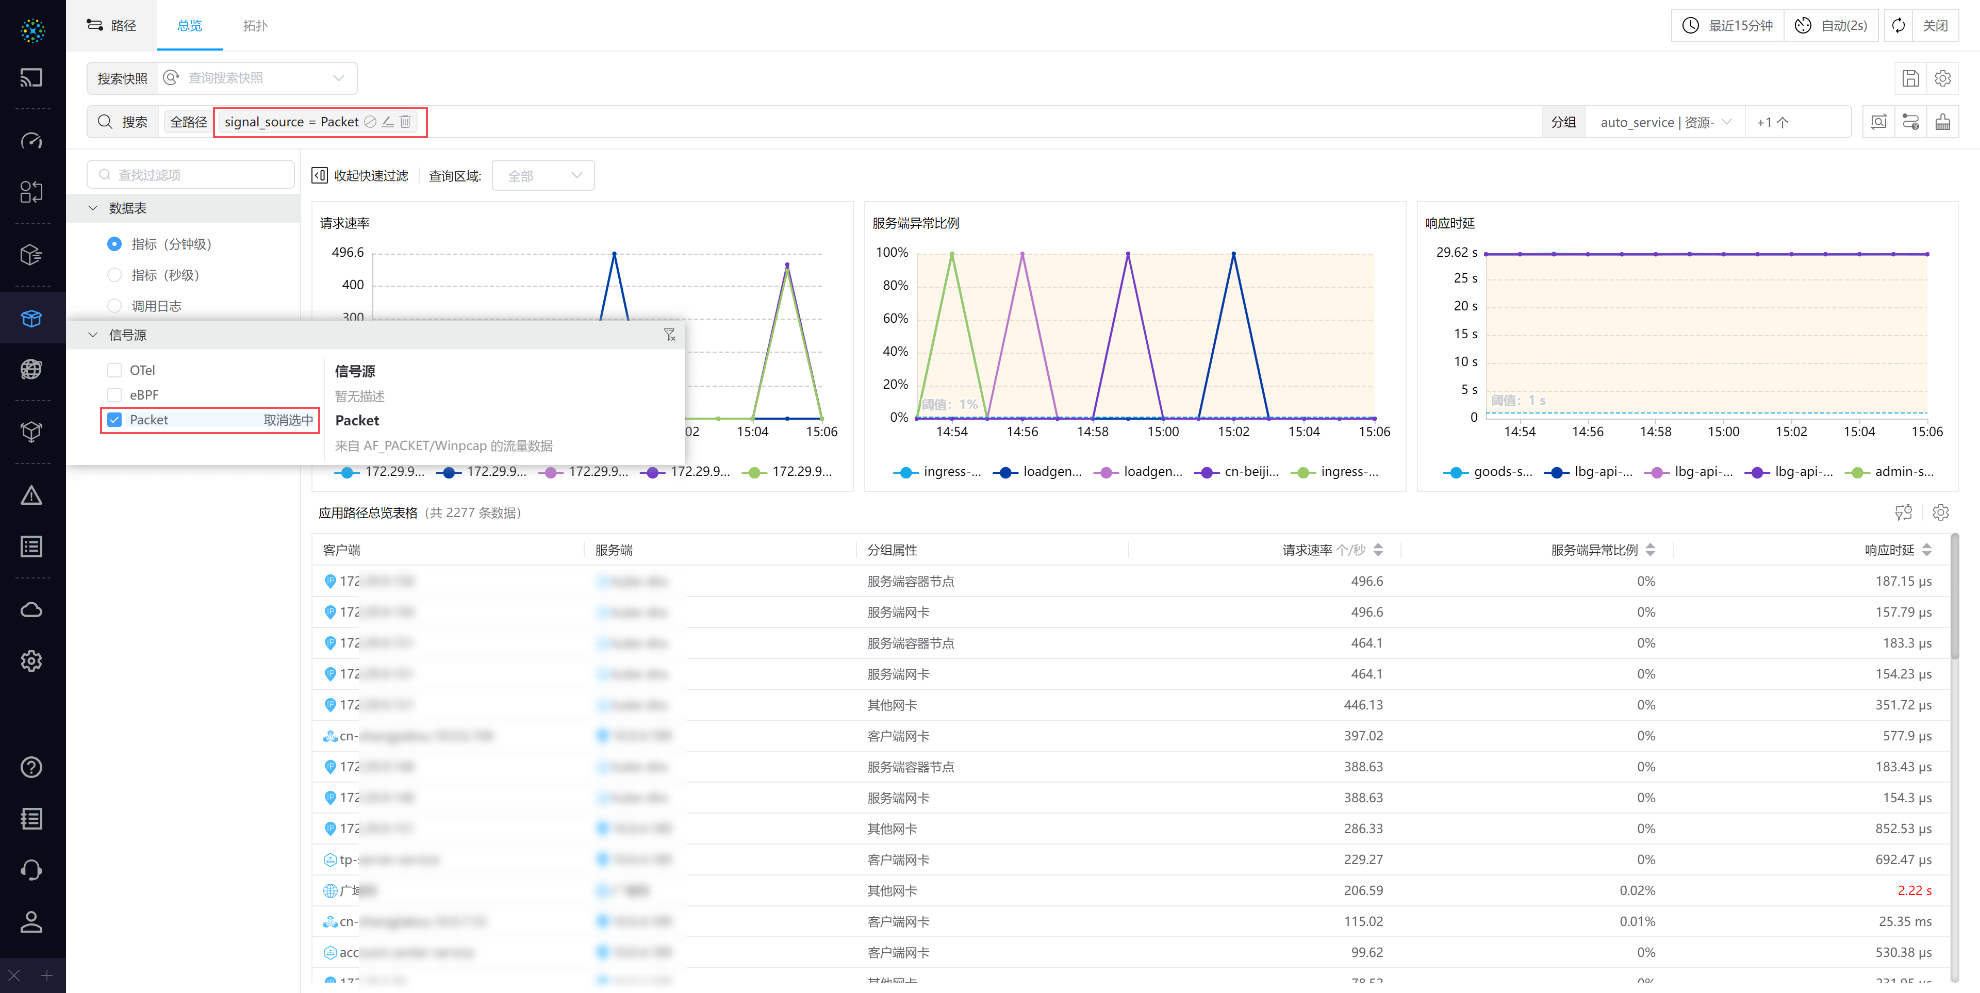Click the save snapshot icon

click(x=1910, y=78)
